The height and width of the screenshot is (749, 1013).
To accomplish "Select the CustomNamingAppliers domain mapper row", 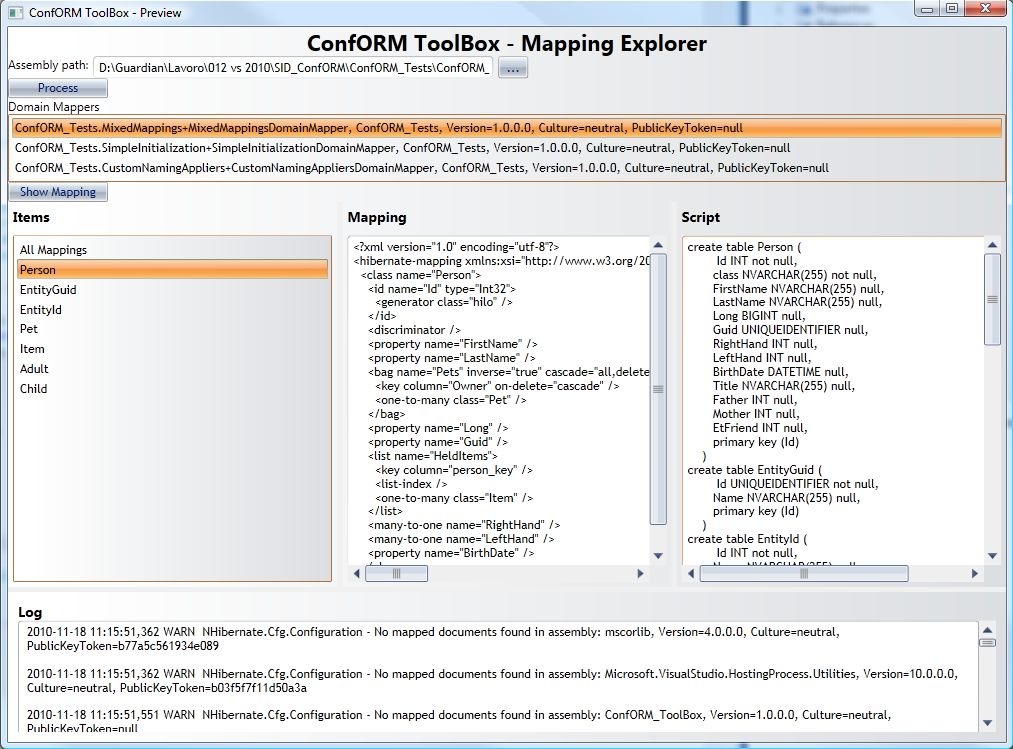I will 421,168.
